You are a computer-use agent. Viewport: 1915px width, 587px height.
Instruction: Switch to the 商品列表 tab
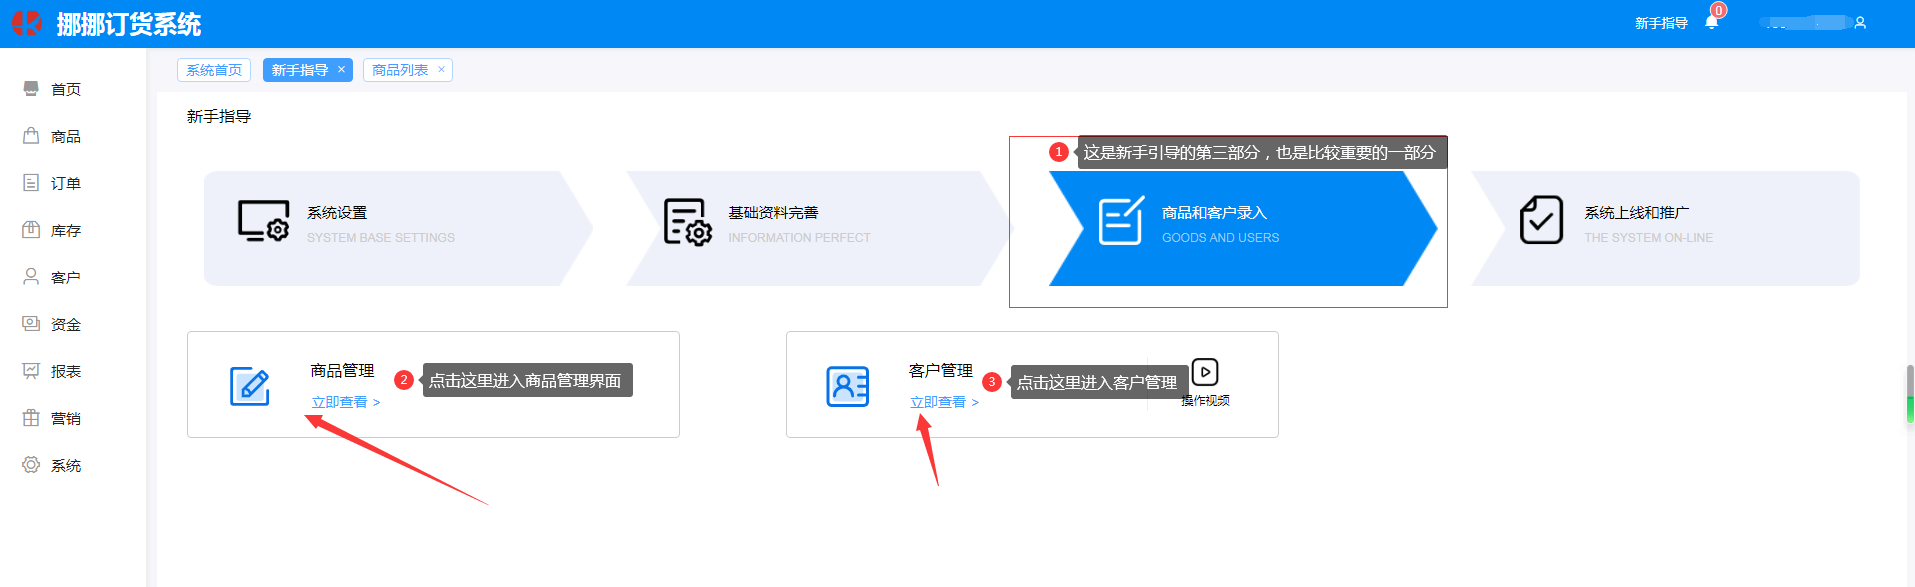tap(400, 70)
